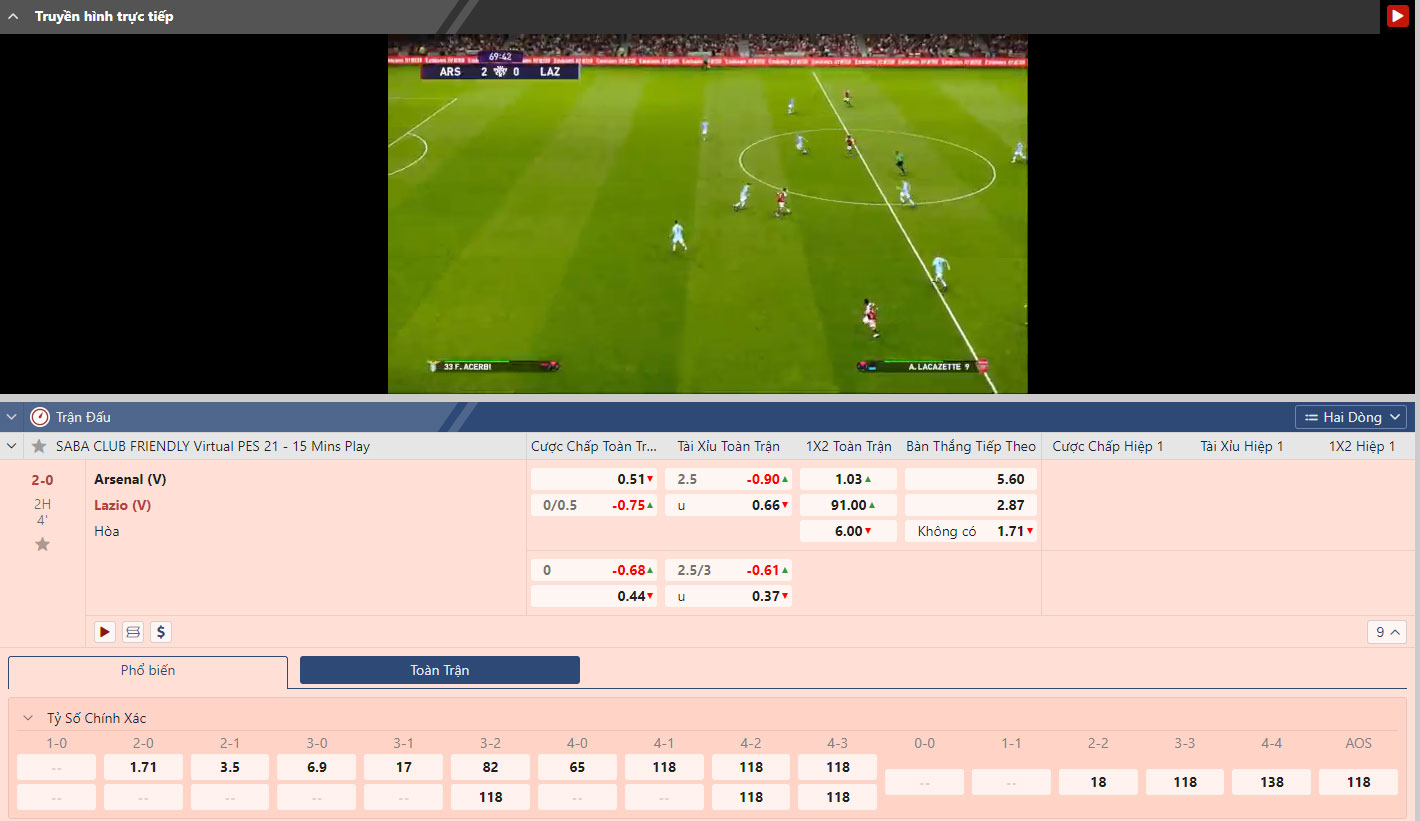The height and width of the screenshot is (821, 1420).
Task: Star the SABA CLUB FRIENDLY league
Action: coord(39,446)
